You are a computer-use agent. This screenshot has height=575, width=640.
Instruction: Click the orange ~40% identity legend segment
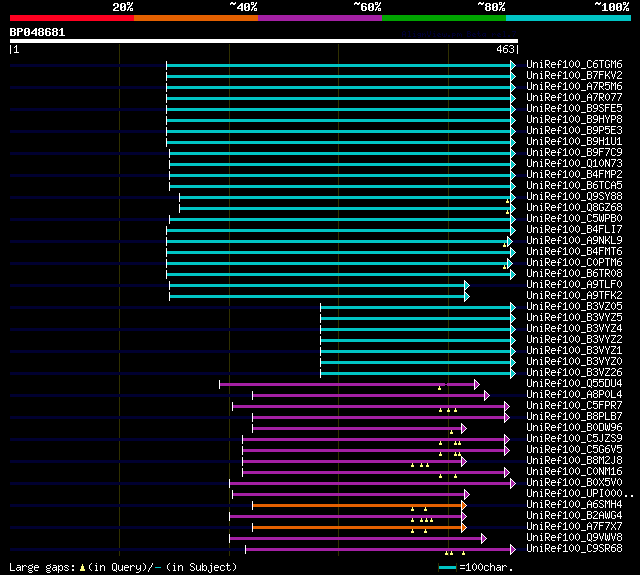[x=196, y=18]
